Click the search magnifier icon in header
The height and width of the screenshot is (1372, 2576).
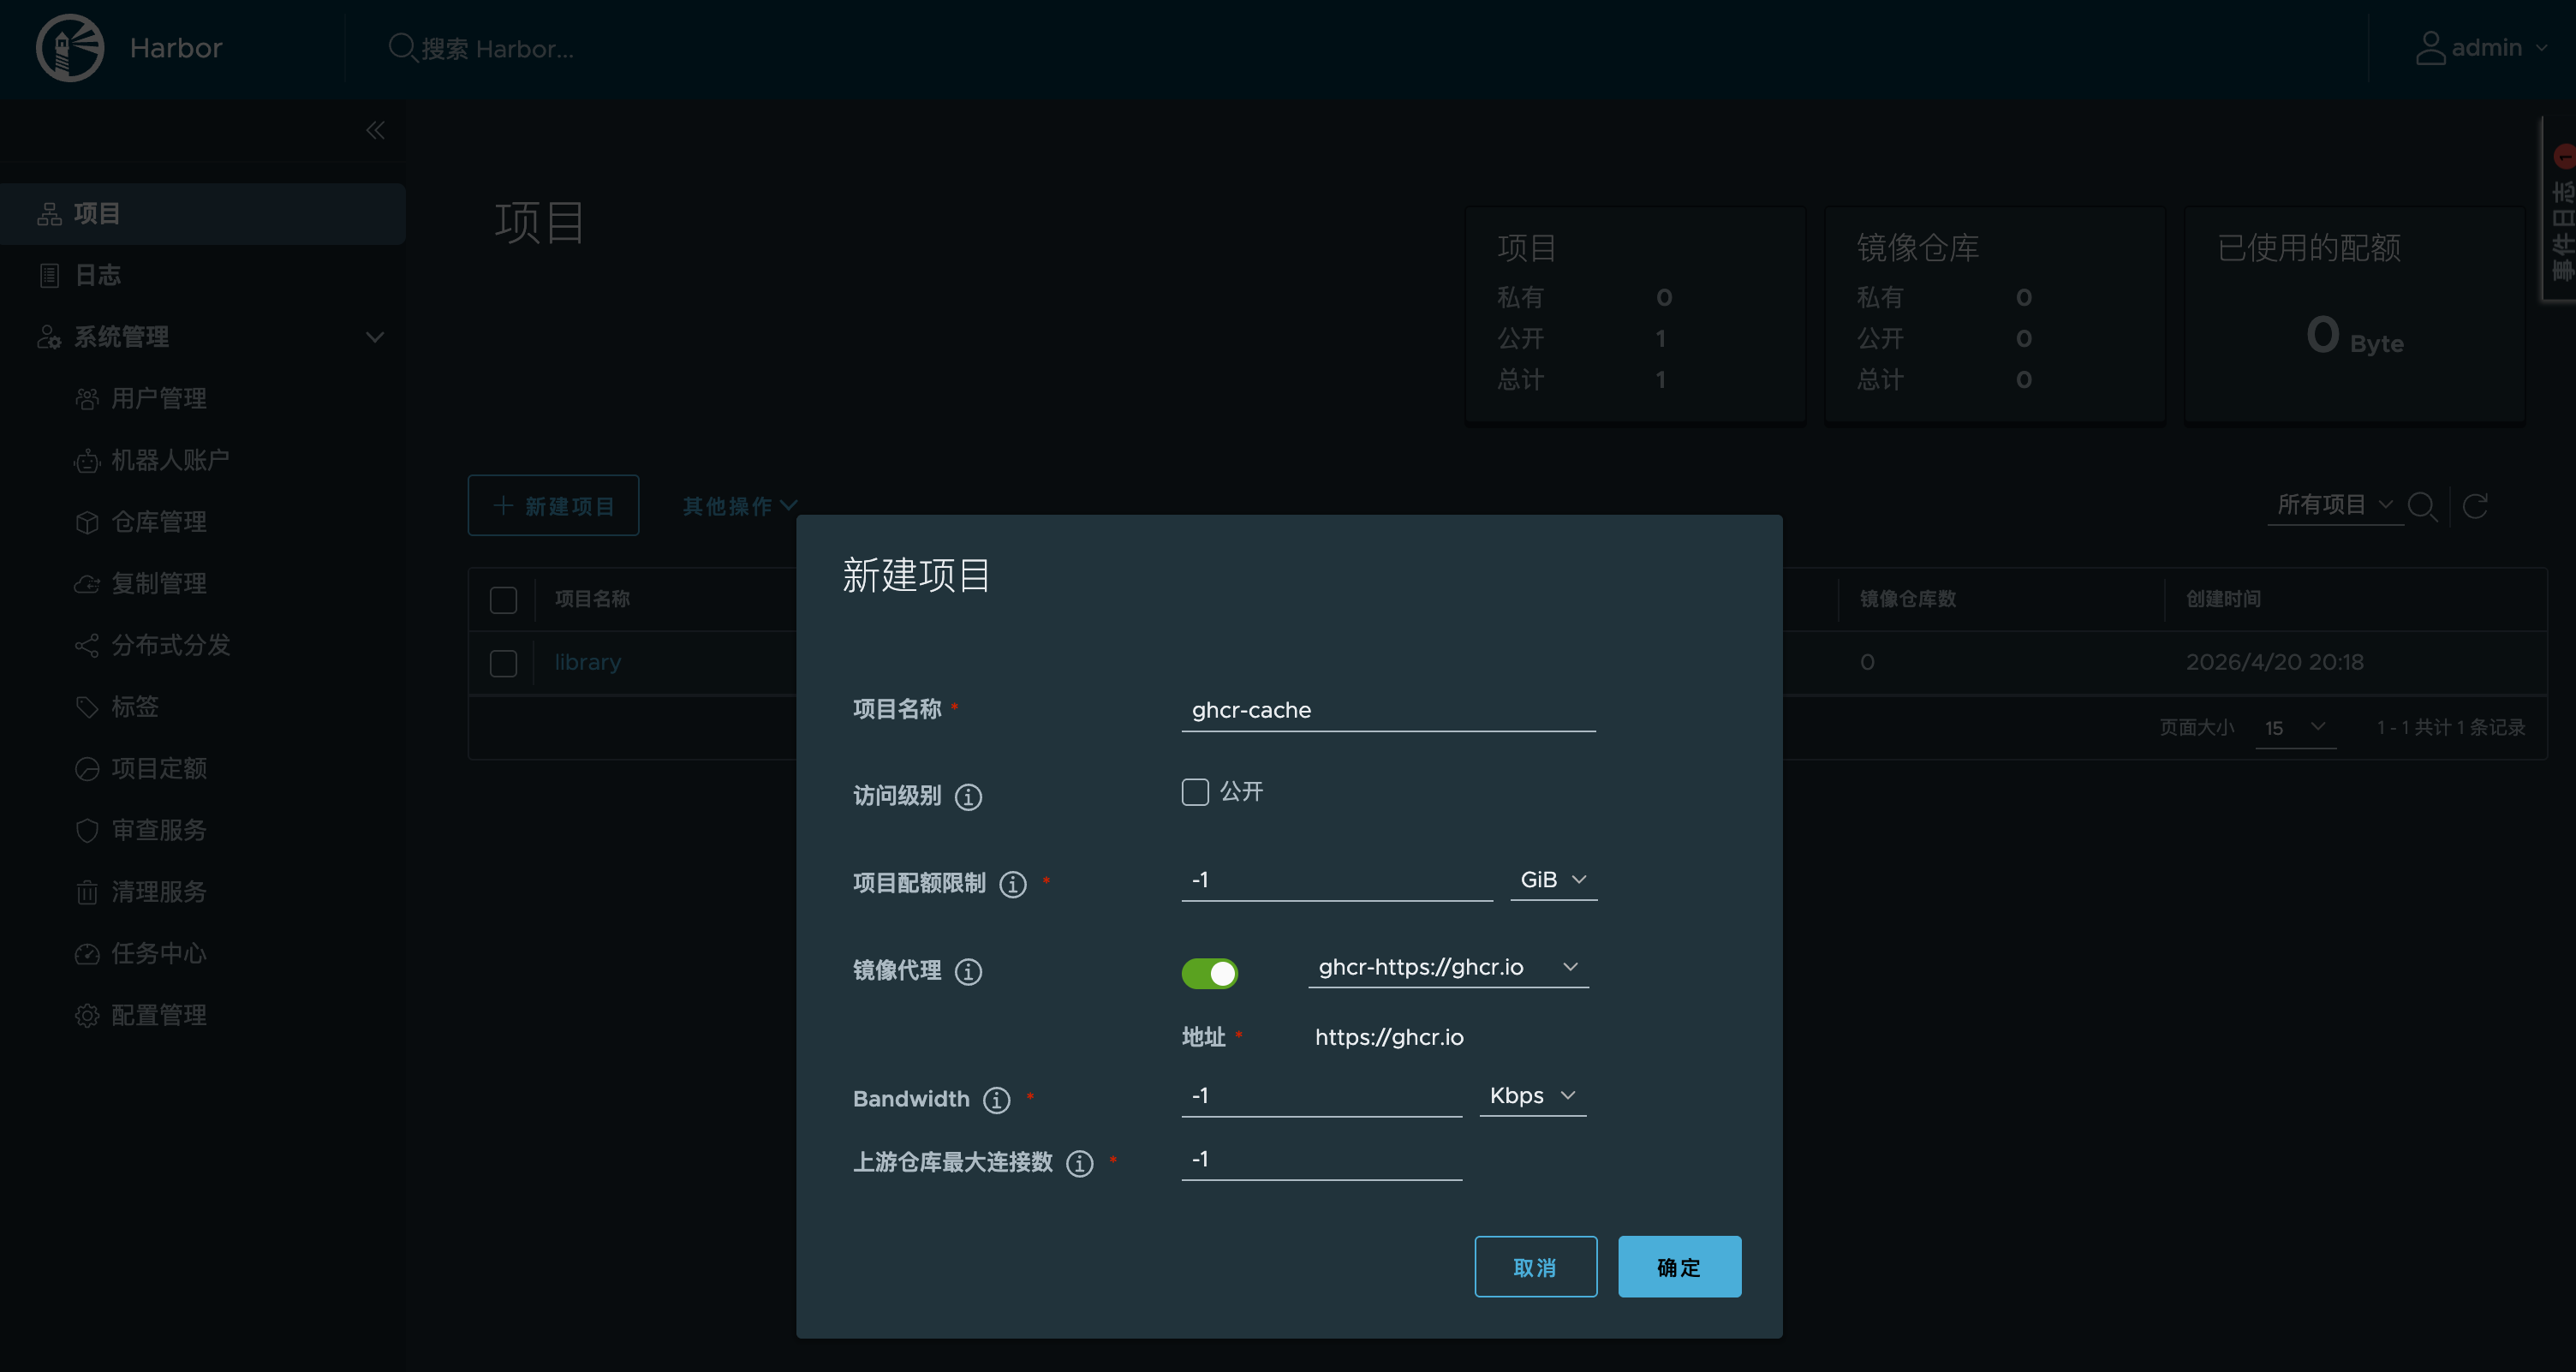click(402, 48)
